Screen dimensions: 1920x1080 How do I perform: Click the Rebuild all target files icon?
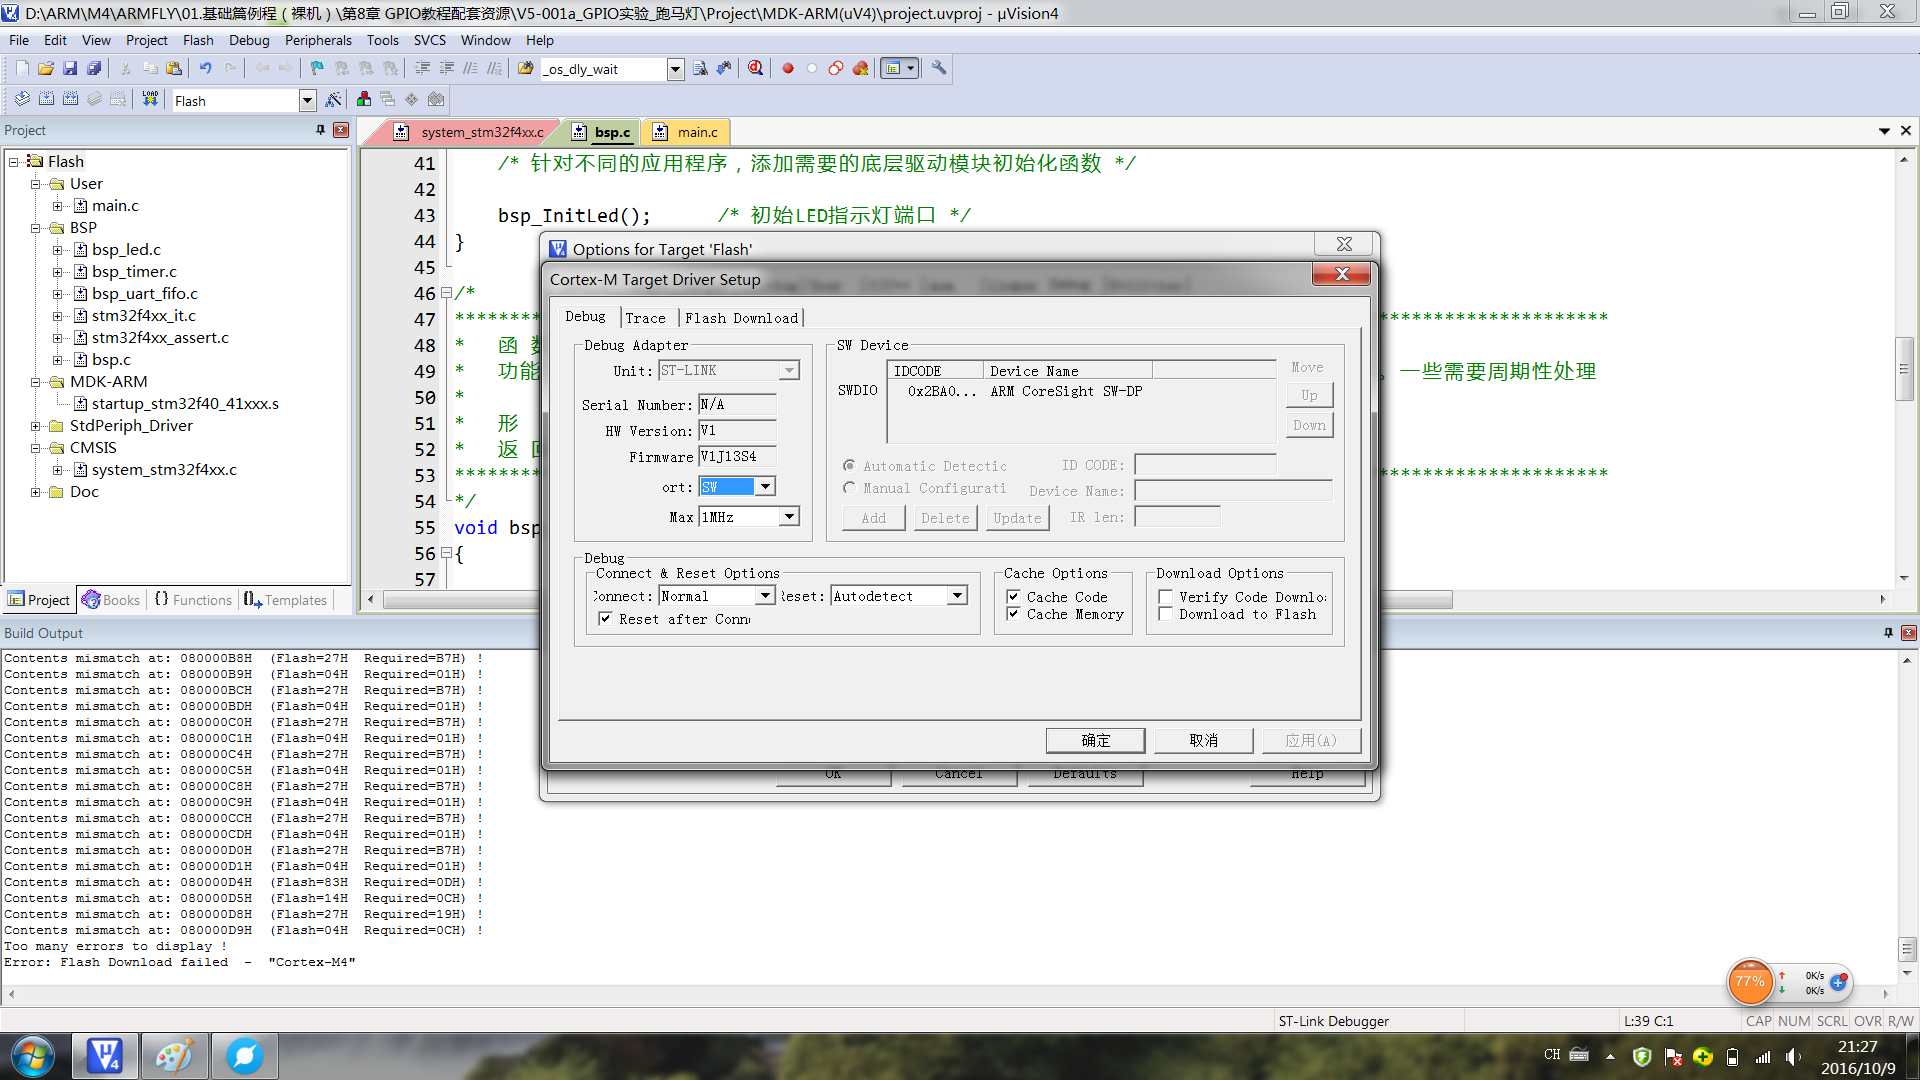[70, 99]
